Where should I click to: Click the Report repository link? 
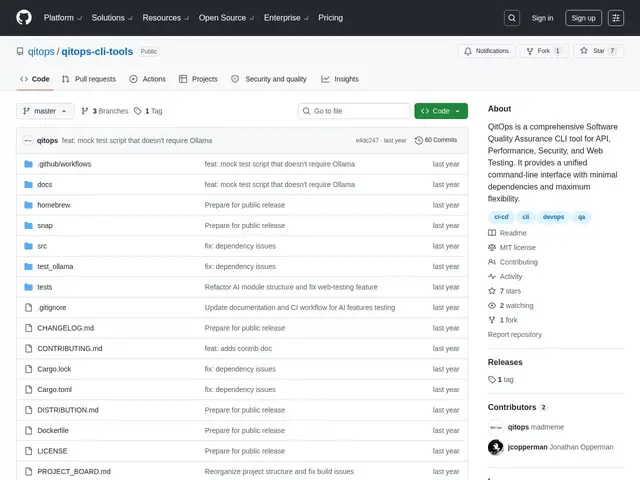coord(514,335)
